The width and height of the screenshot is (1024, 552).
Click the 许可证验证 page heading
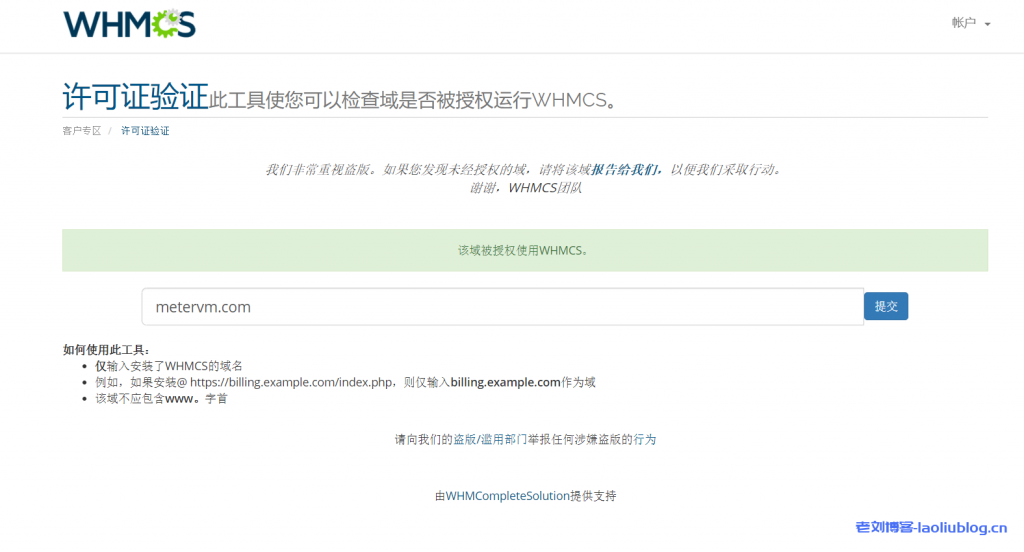click(135, 97)
